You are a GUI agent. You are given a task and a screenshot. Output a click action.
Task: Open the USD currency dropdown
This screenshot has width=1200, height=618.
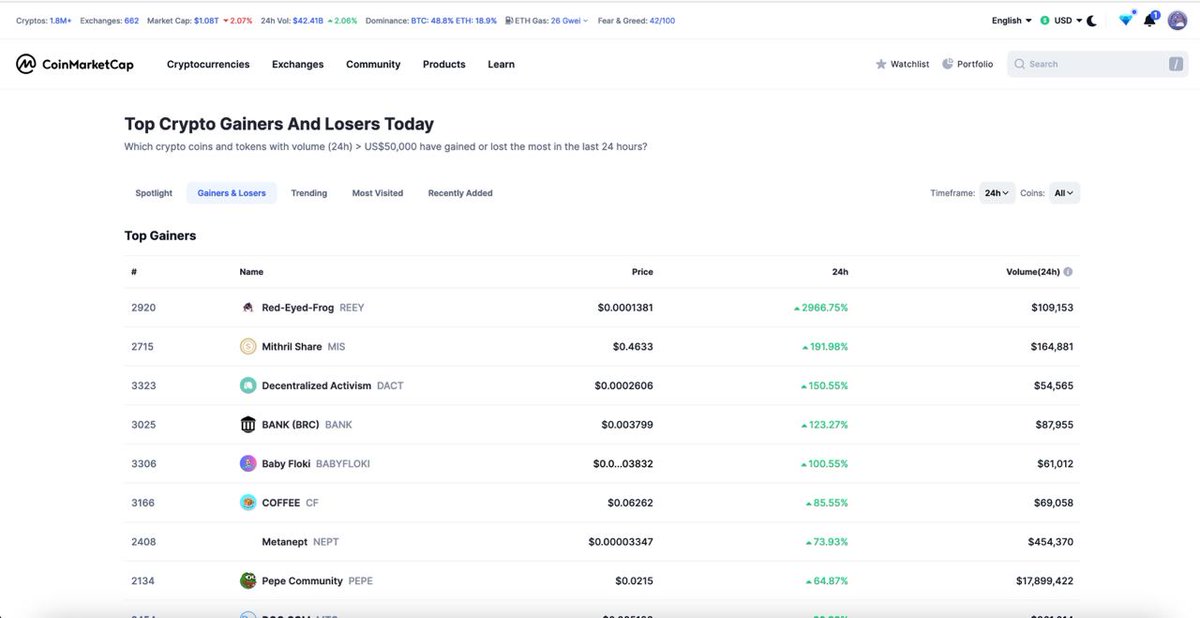1061,20
